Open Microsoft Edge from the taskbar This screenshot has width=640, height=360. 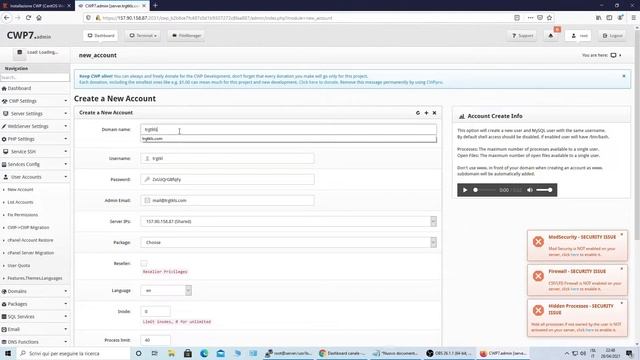(x=204, y=353)
